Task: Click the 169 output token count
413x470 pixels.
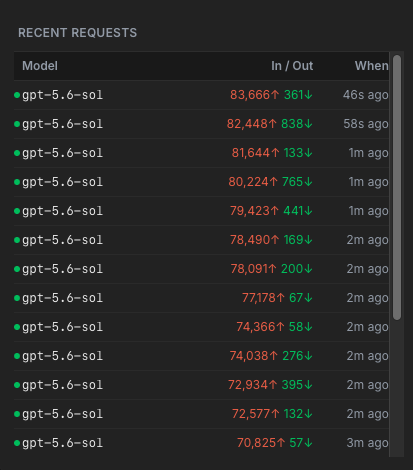Action: point(298,240)
